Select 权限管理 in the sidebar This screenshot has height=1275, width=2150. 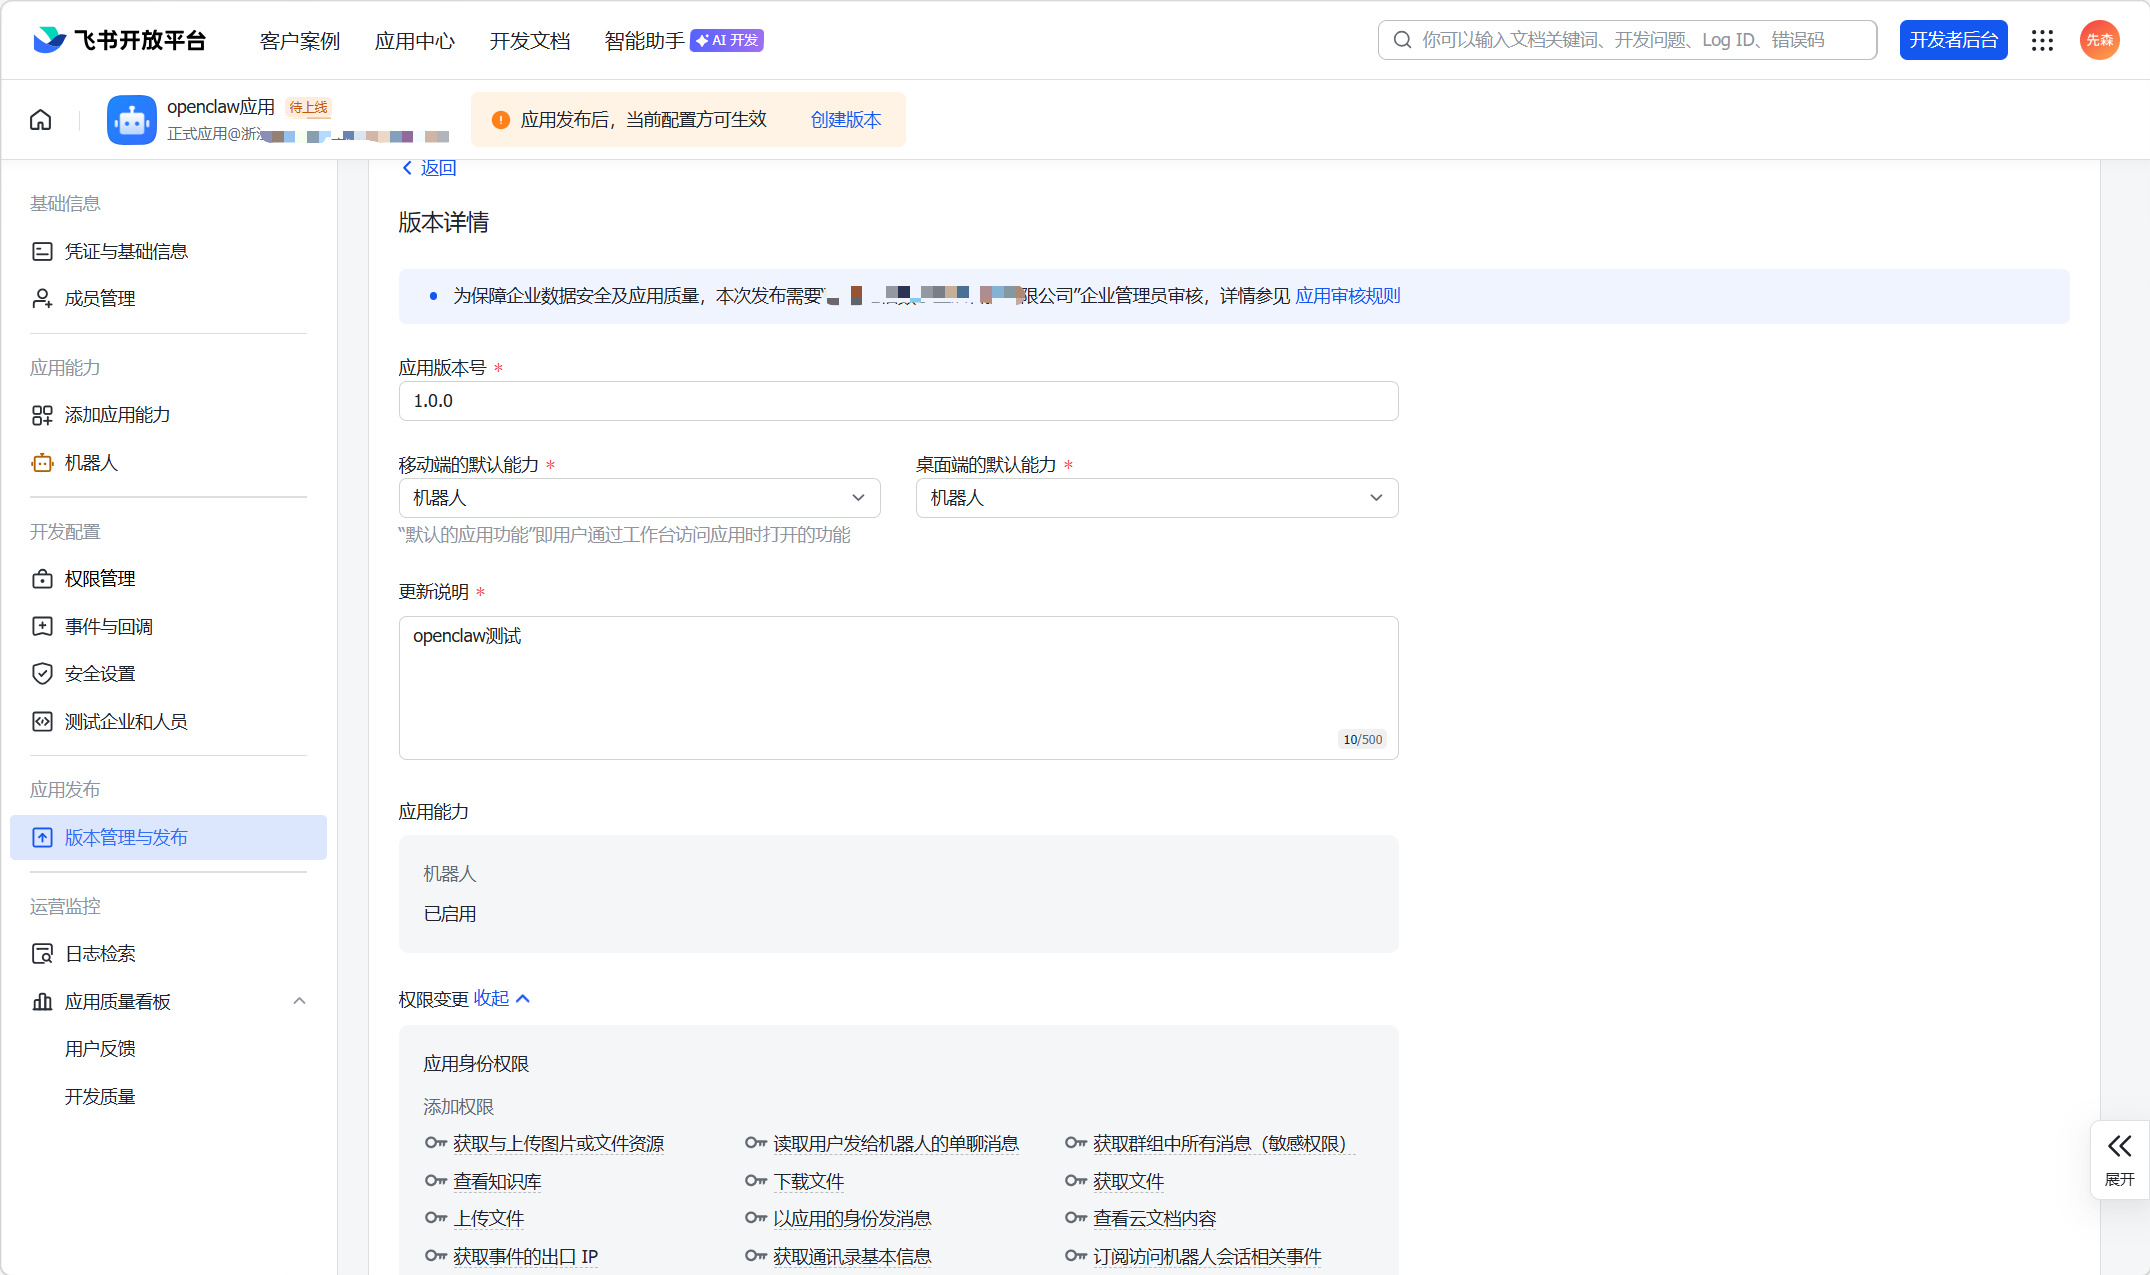coord(99,579)
